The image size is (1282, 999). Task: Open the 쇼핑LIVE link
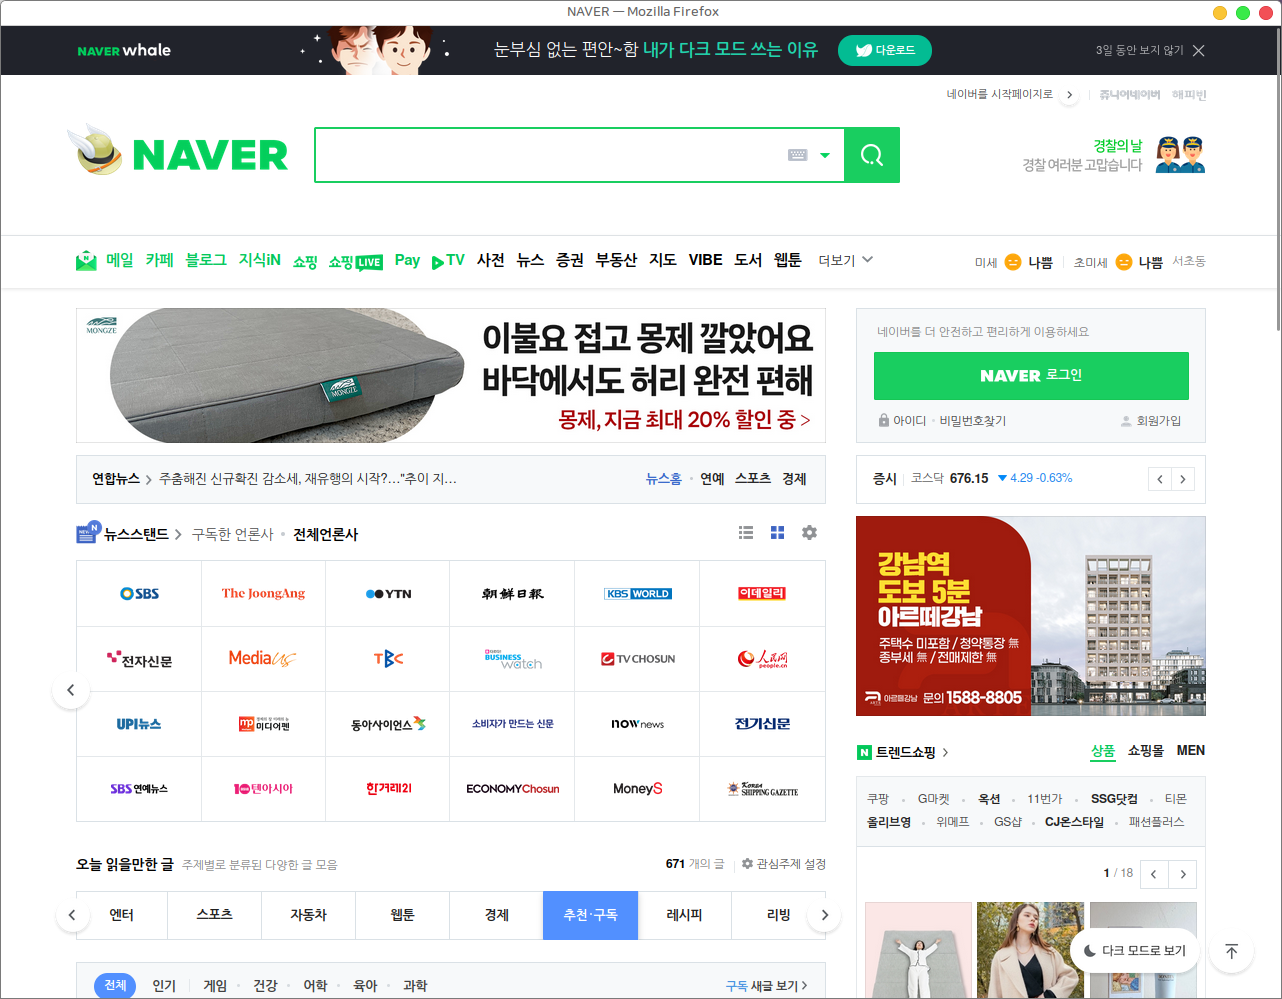tap(356, 261)
